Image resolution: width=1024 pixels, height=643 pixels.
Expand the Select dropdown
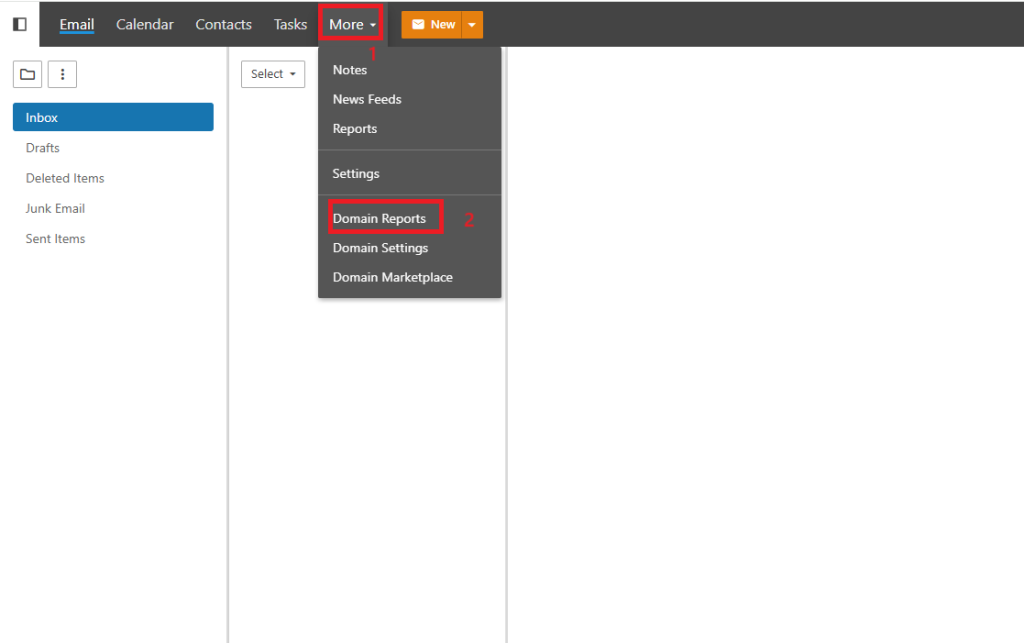tap(273, 74)
